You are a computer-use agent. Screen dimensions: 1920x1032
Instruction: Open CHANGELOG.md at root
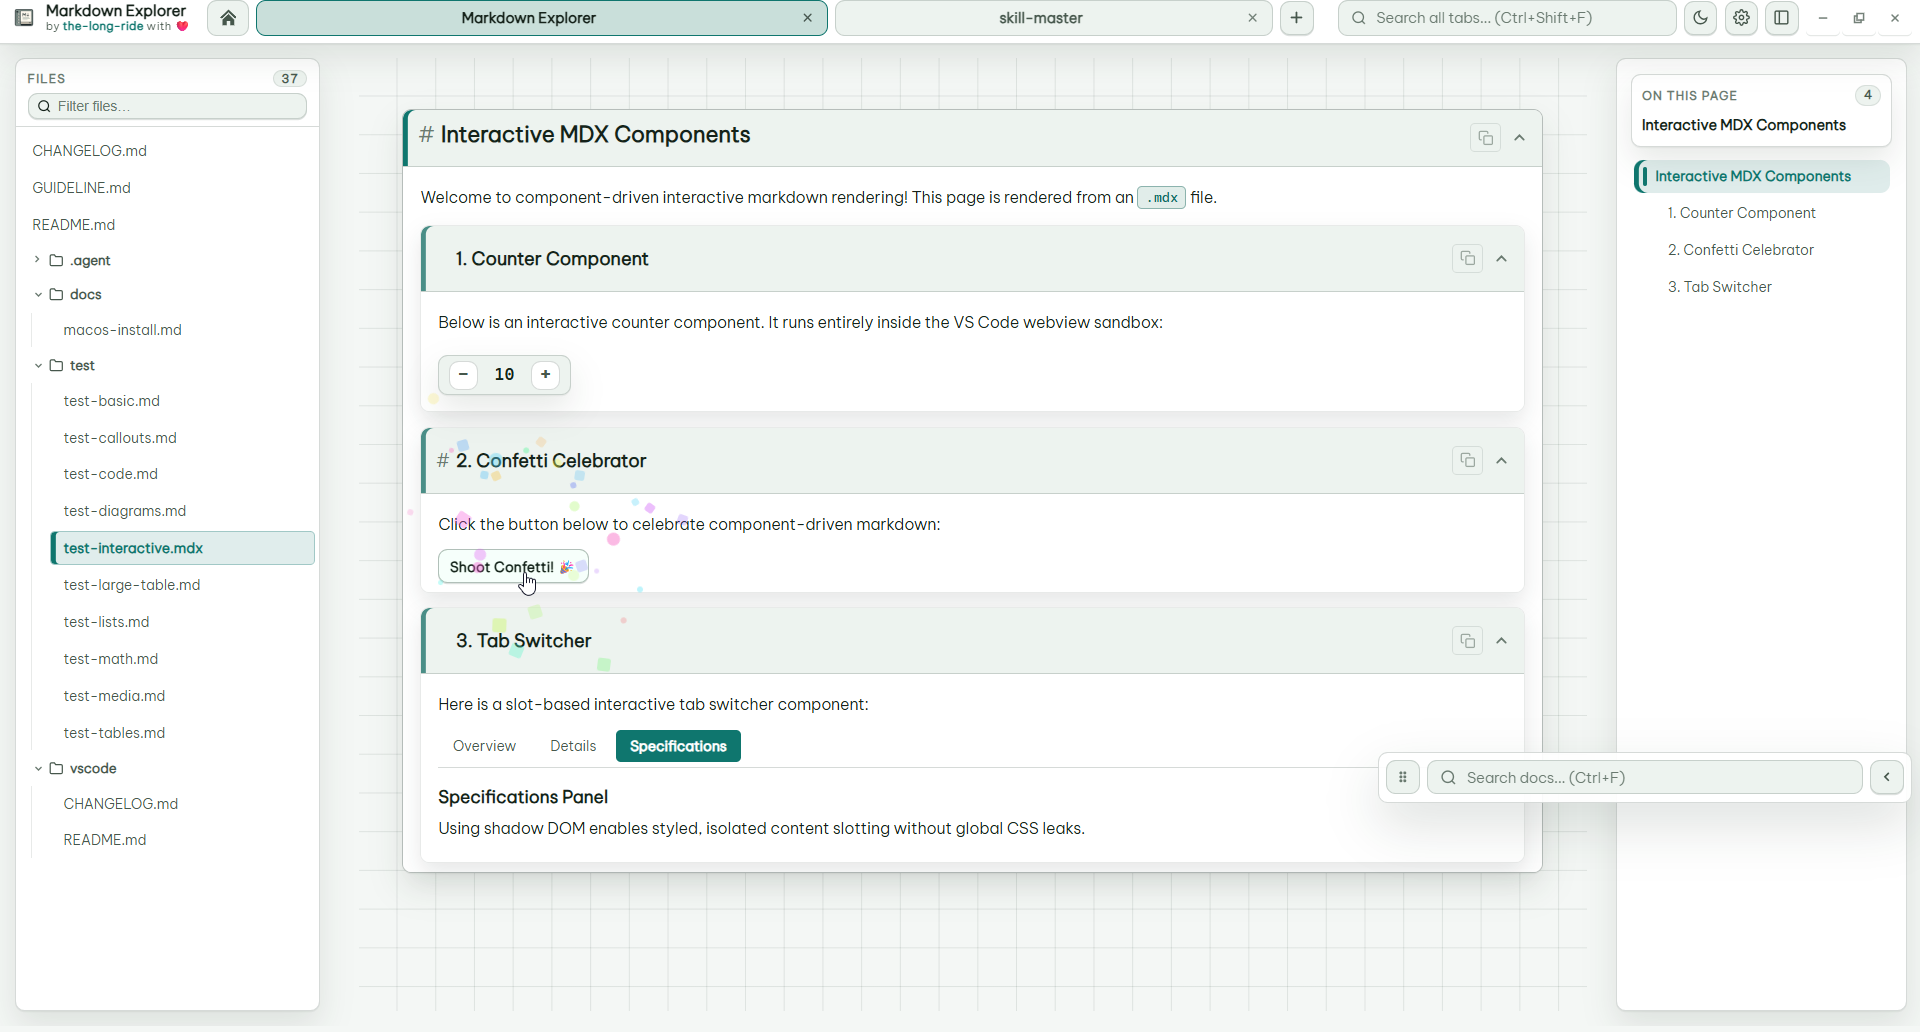pos(89,151)
